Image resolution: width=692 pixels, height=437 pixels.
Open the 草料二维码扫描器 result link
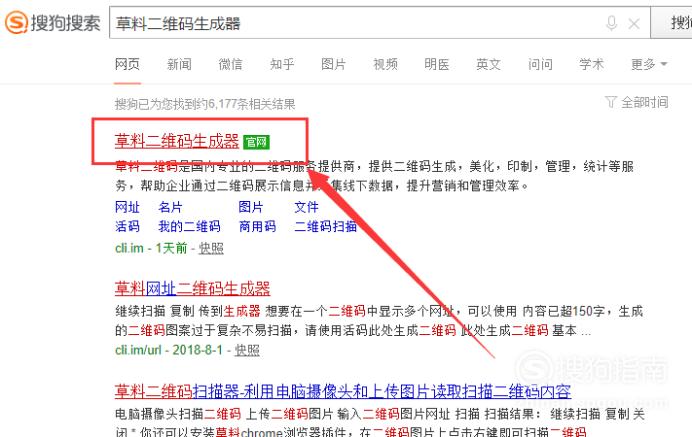343,392
